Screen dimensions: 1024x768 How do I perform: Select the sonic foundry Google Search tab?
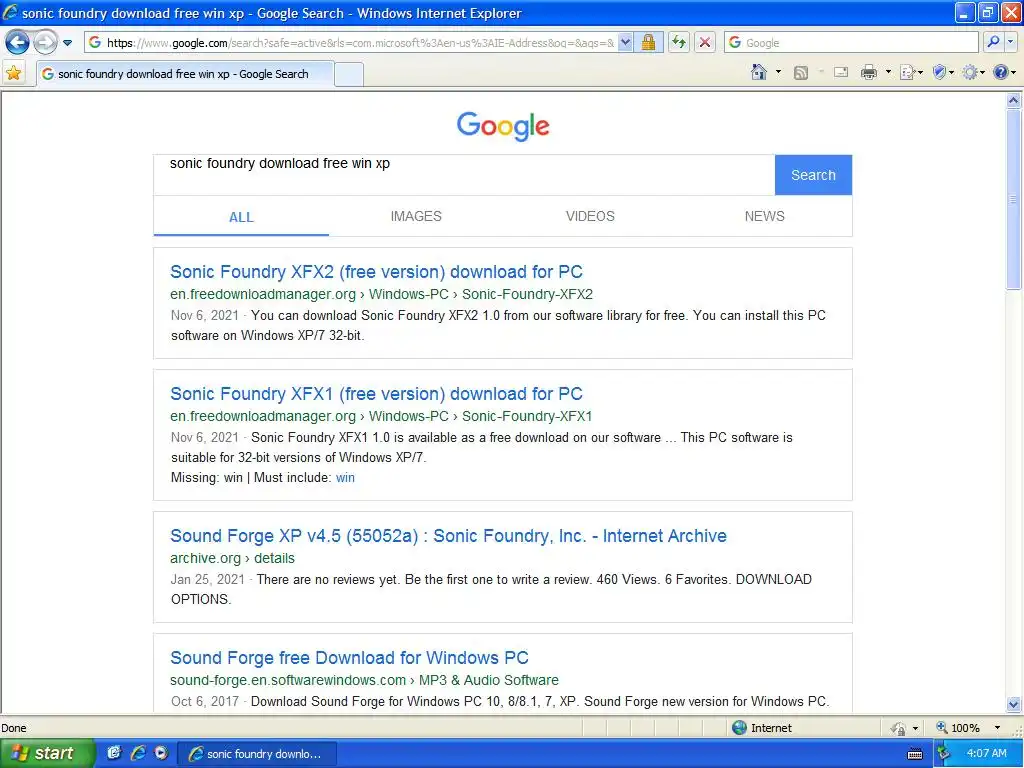(x=185, y=74)
